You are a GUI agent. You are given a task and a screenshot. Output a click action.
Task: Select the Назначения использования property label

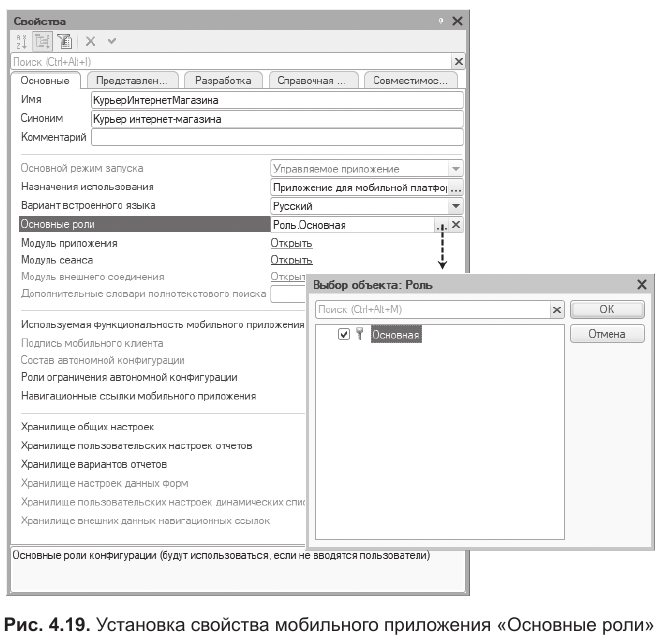[x=87, y=187]
